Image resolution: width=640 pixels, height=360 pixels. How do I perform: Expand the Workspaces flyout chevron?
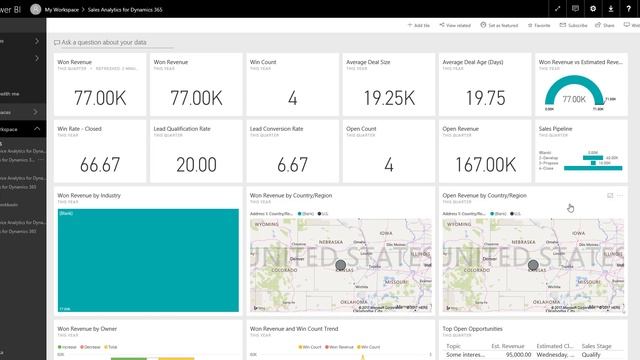click(36, 112)
